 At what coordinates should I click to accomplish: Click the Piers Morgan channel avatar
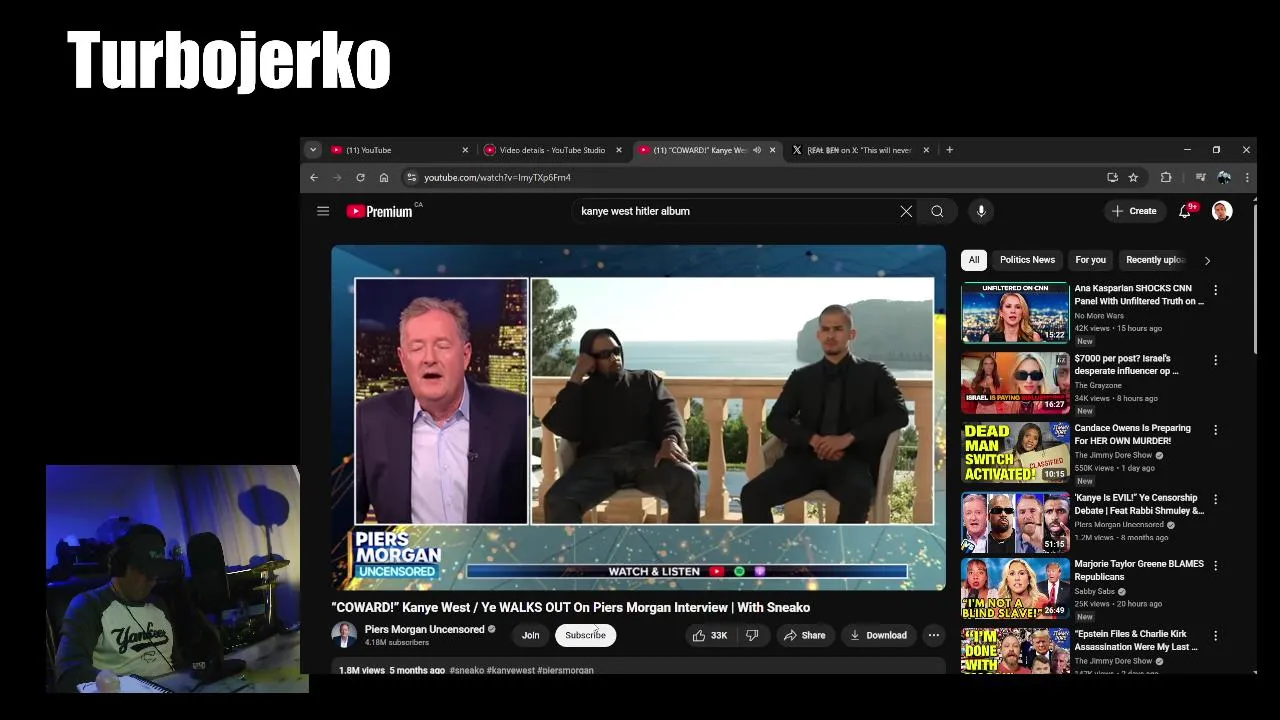point(344,635)
